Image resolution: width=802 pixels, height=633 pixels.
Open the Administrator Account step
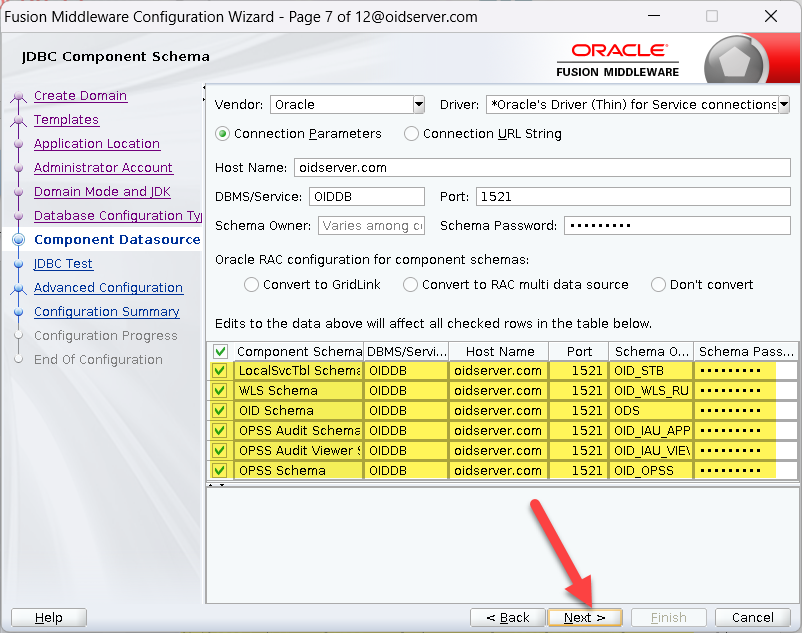click(103, 168)
